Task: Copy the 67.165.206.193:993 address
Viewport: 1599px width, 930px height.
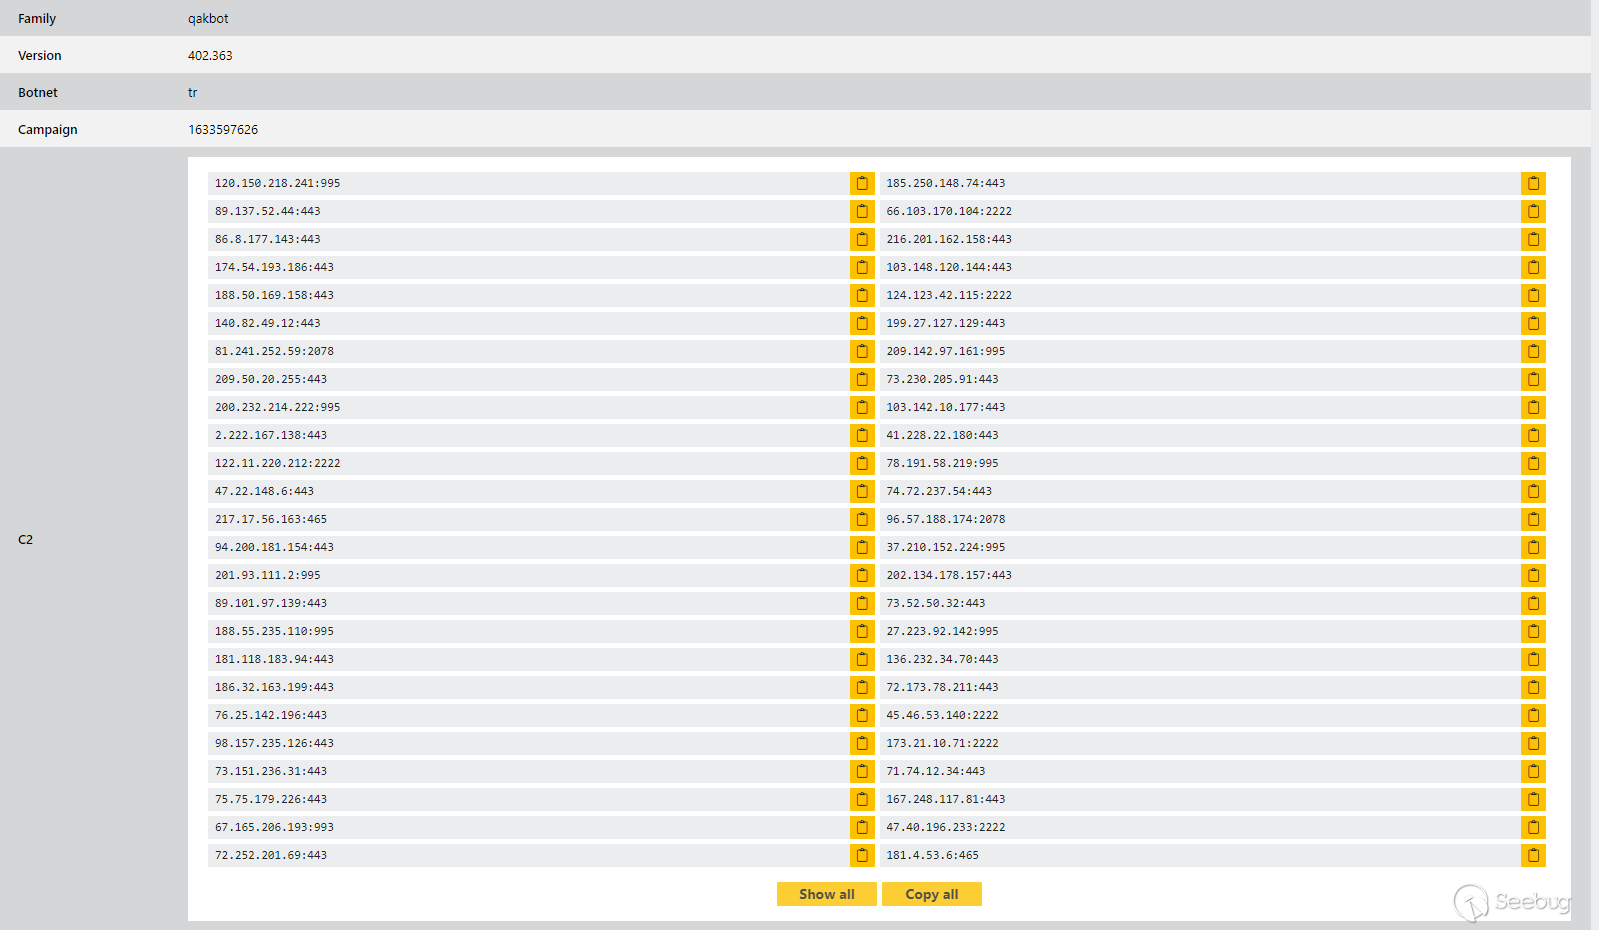Action: point(862,827)
